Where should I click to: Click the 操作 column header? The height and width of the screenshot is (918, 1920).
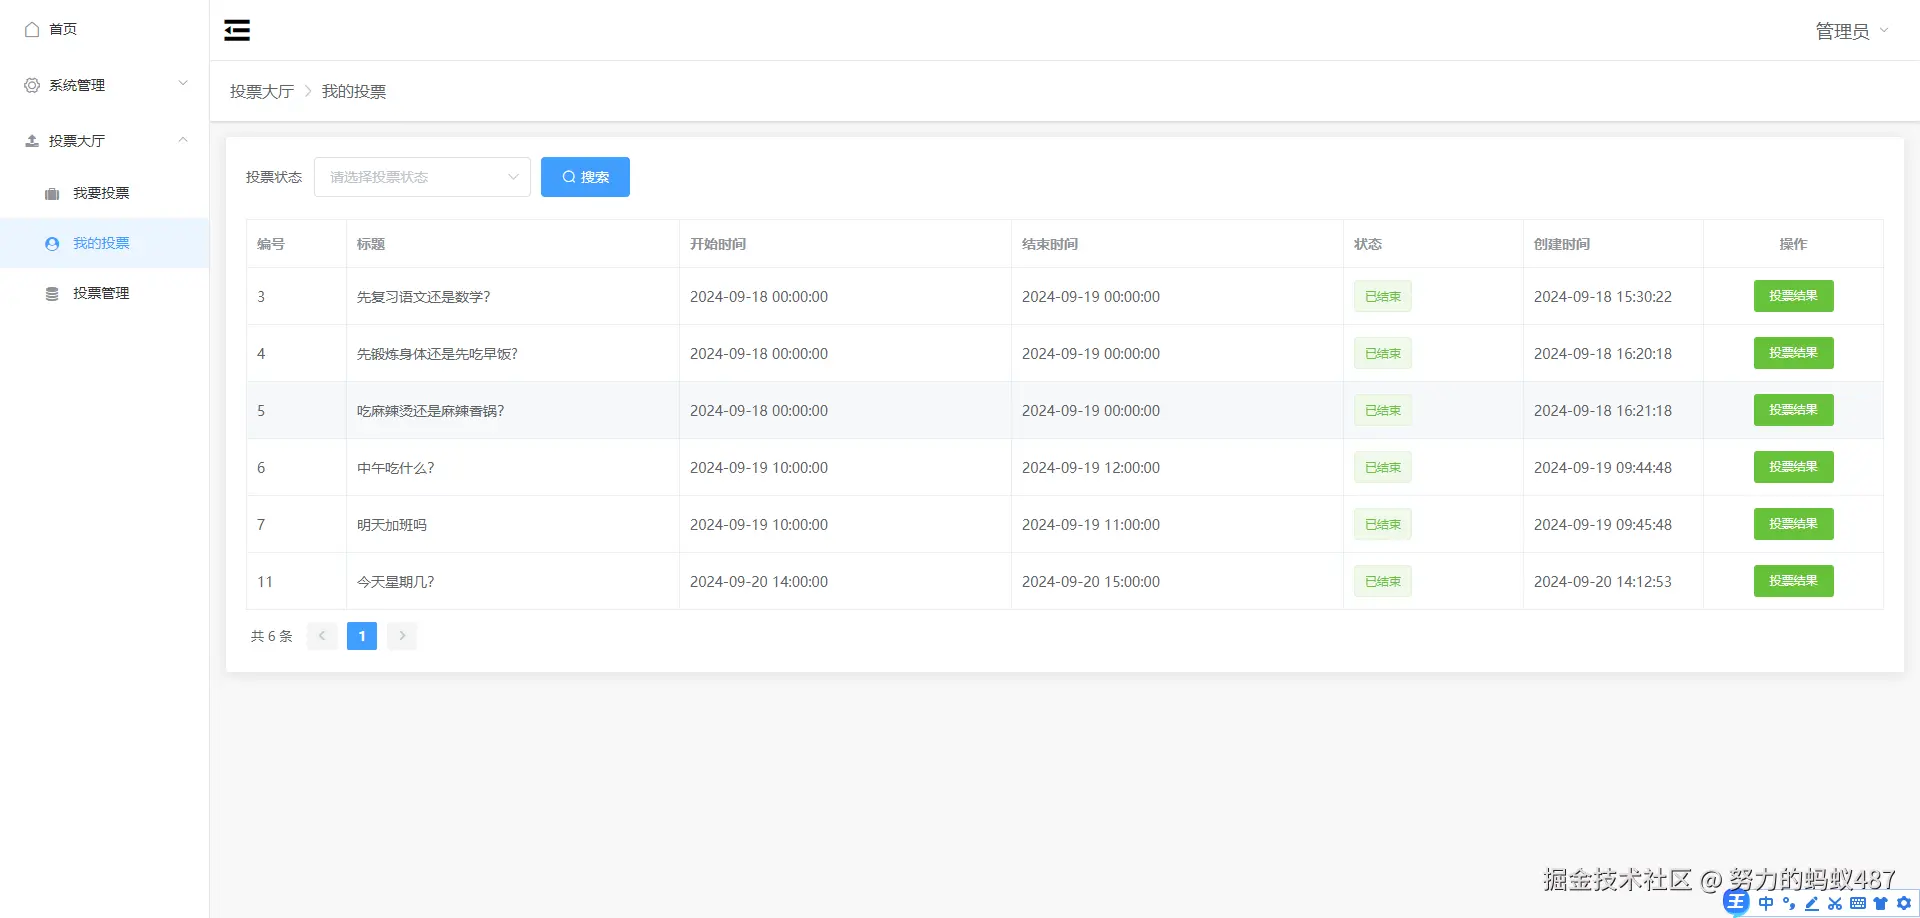[x=1793, y=244]
